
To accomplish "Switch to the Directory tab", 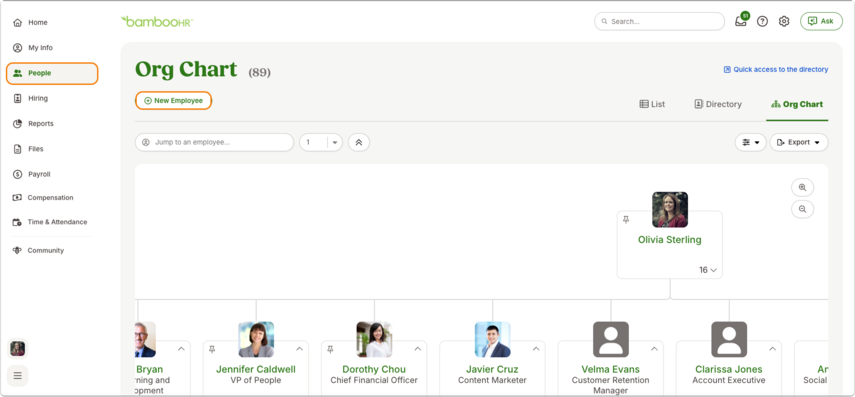I will (718, 104).
